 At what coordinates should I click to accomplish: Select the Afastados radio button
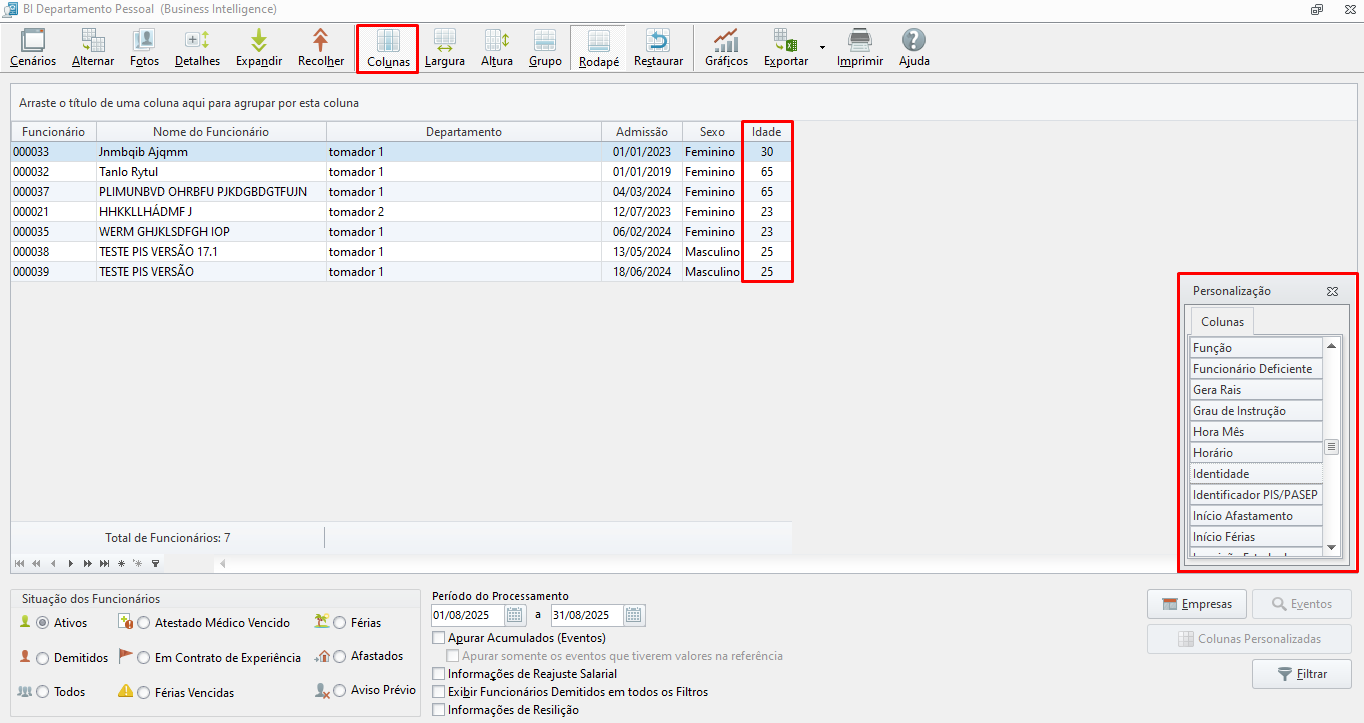pos(340,656)
